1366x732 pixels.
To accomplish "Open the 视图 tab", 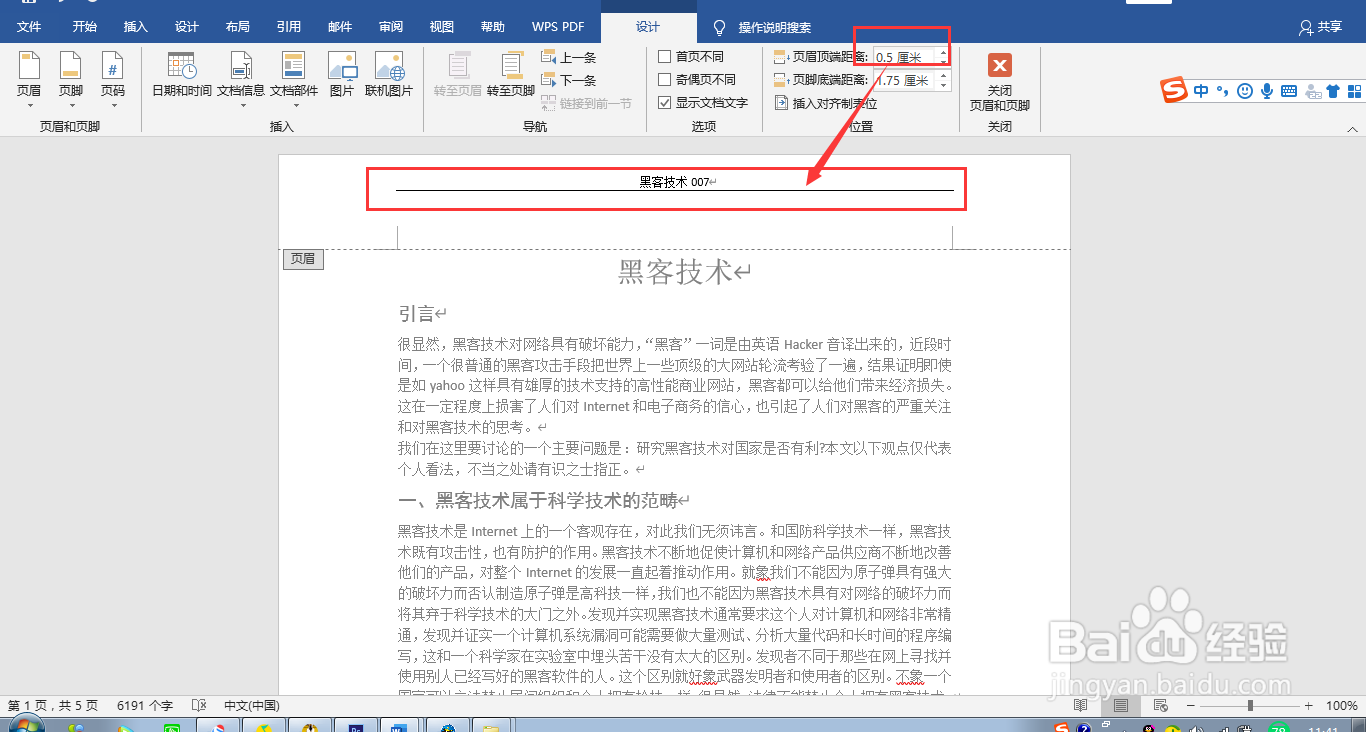I will (441, 27).
